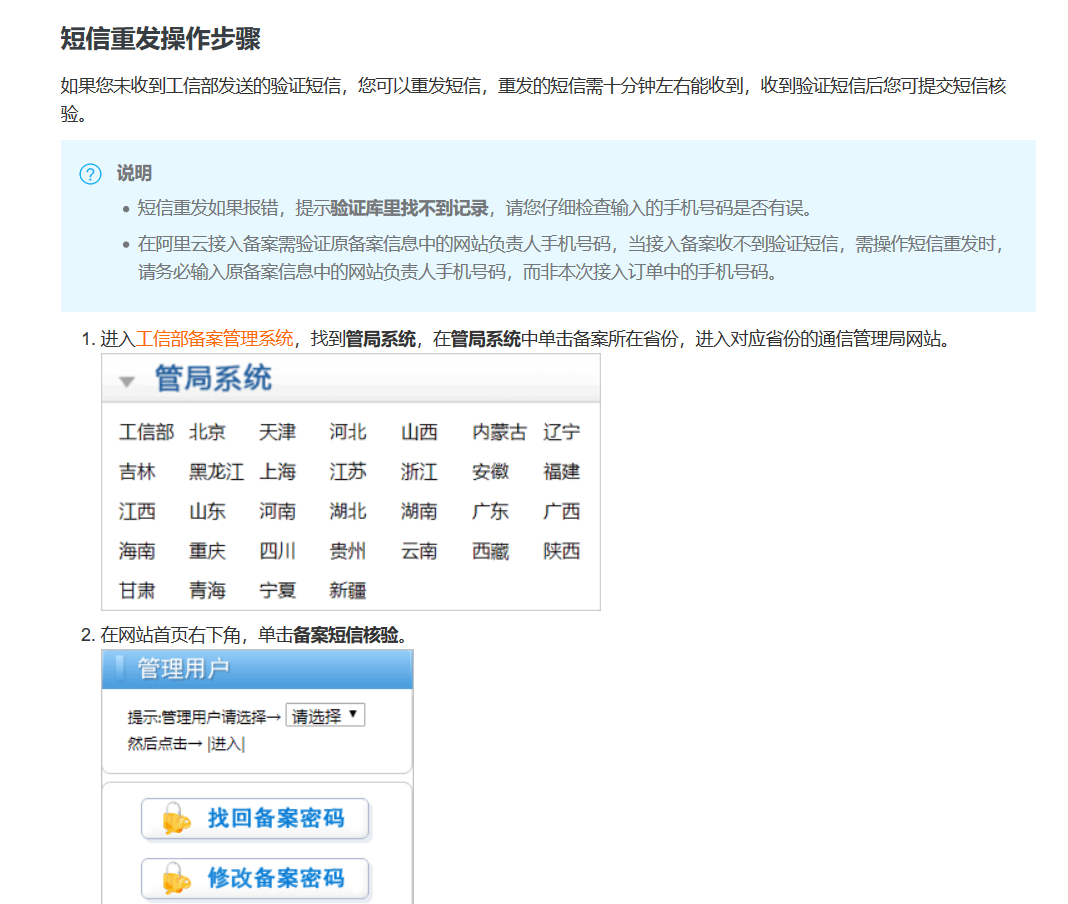Screen dimensions: 1068x904
Task: Collapse the 管局系统 triangle arrow
Action: click(127, 382)
